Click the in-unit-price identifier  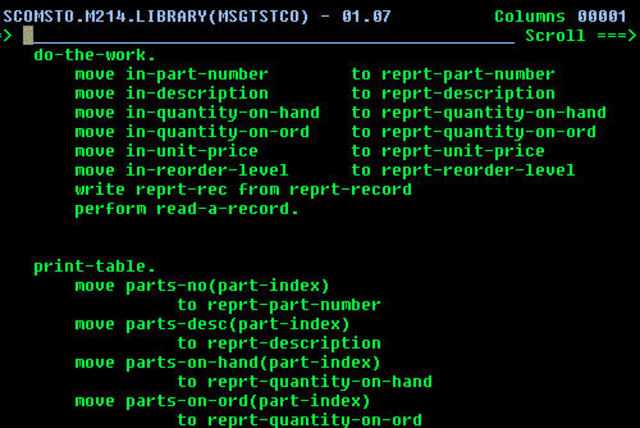point(192,152)
